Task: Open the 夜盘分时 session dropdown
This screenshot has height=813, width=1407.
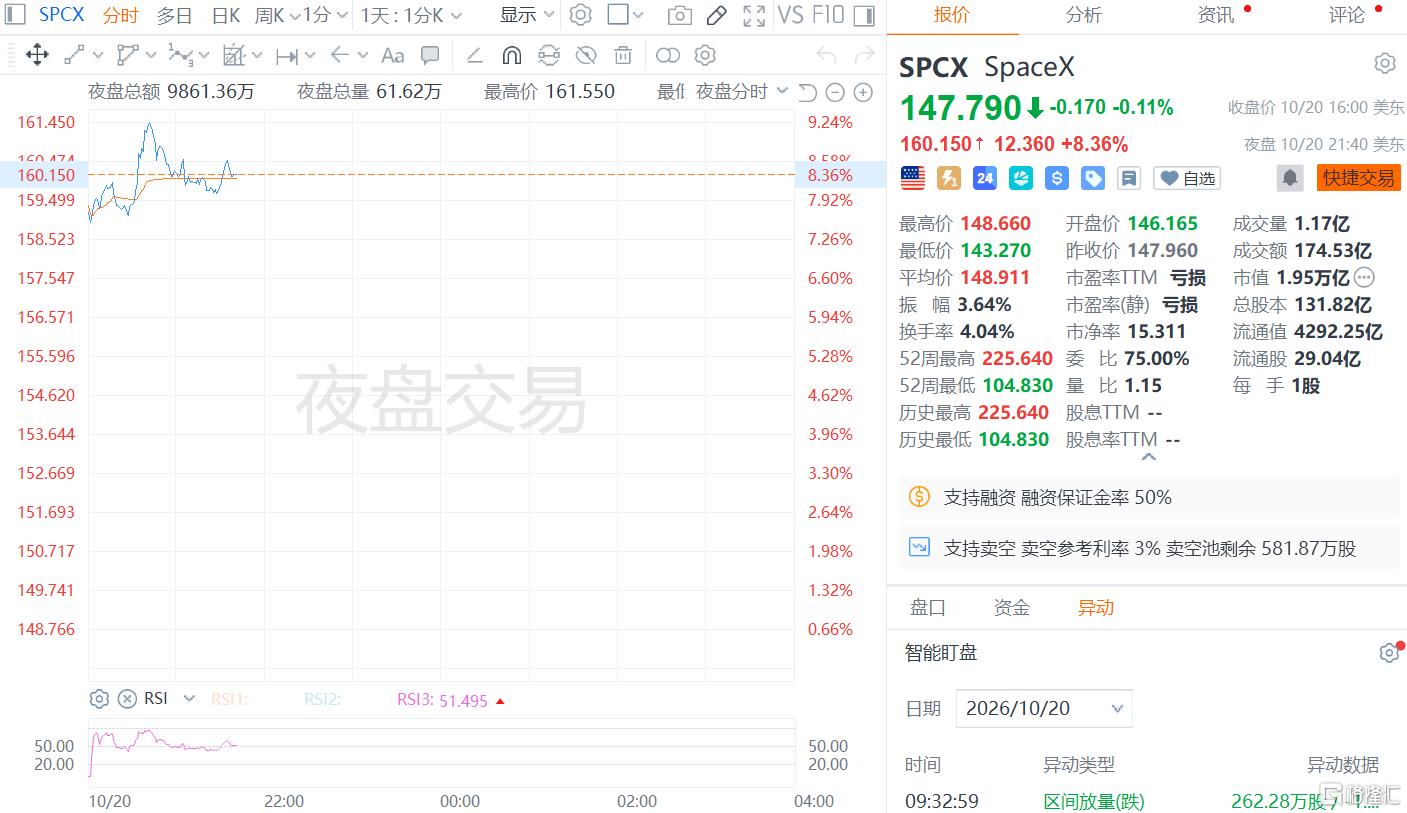Action: pos(741,92)
